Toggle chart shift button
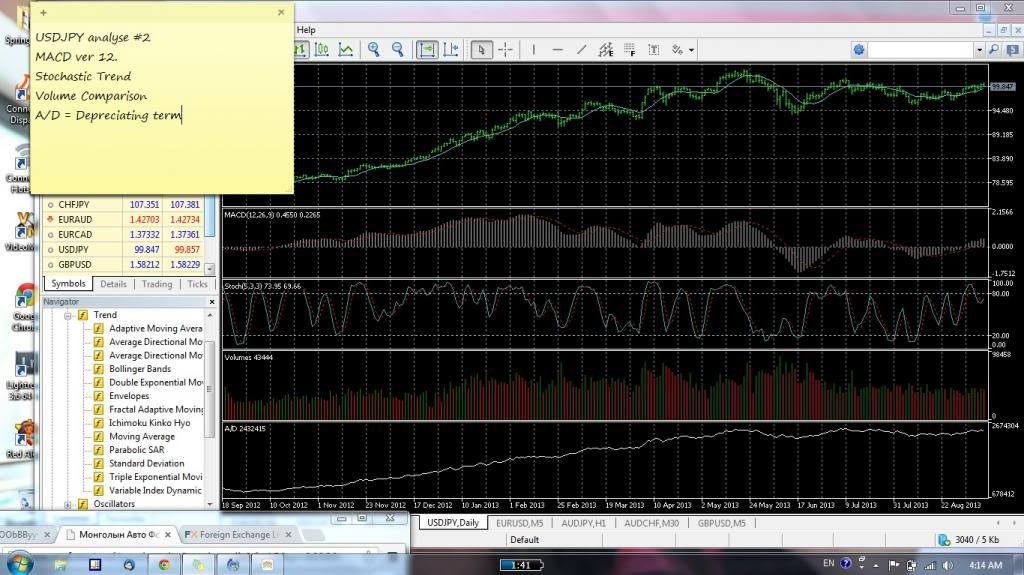 click(451, 49)
